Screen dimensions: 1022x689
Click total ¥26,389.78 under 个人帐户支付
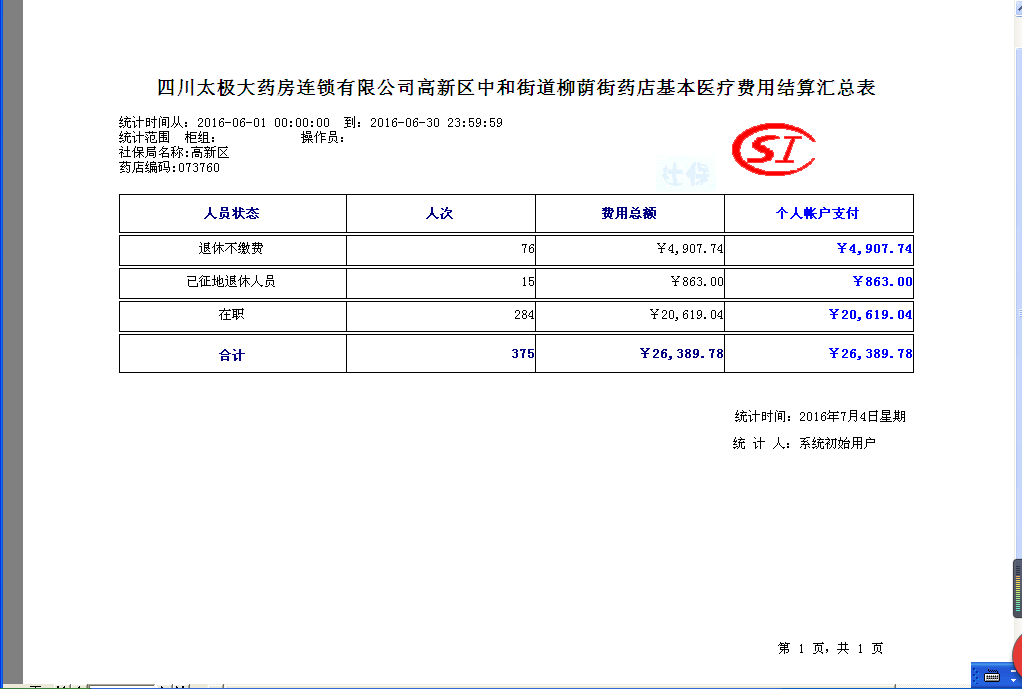(870, 353)
